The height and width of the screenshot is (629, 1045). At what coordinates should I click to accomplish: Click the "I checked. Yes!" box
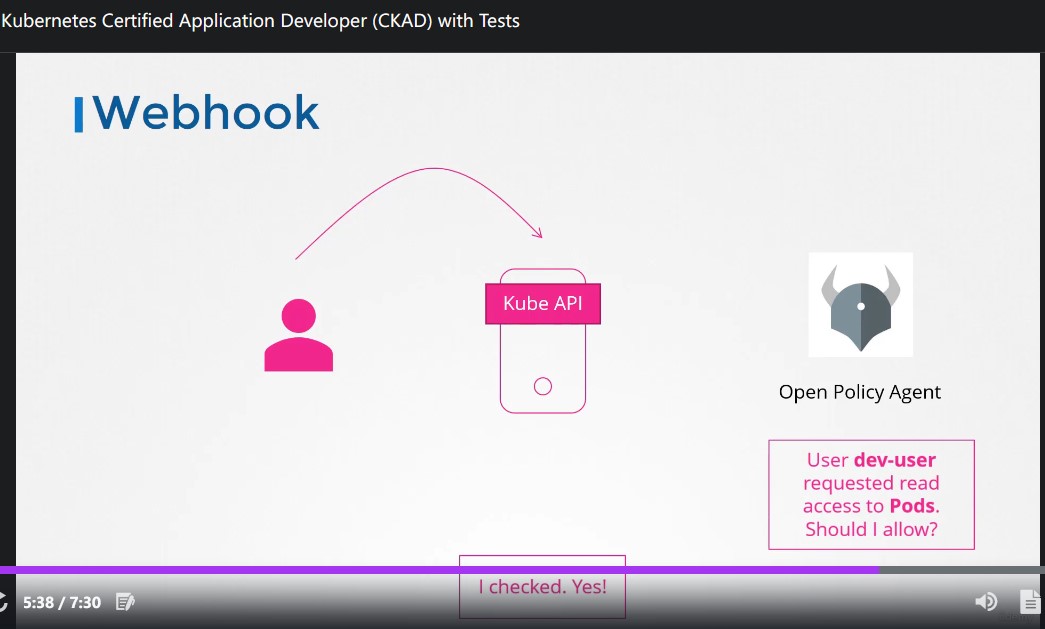(x=542, y=586)
